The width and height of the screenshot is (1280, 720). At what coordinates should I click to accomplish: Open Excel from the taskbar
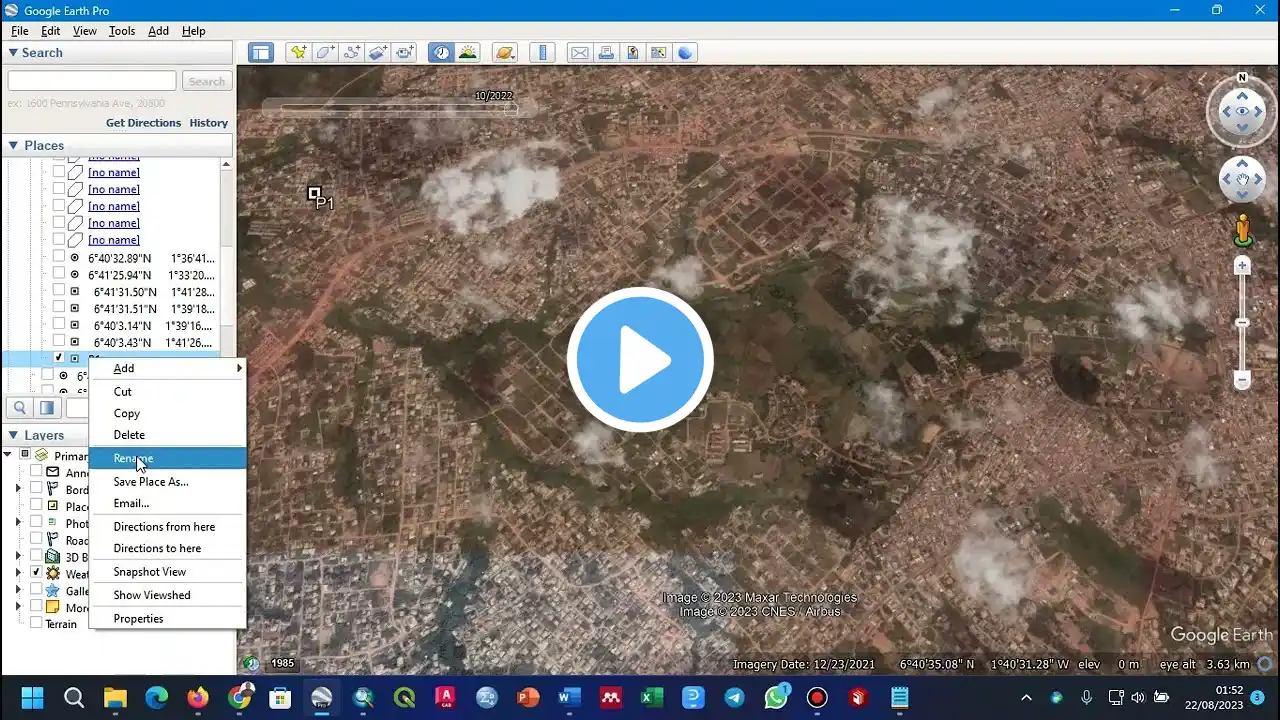click(x=652, y=697)
